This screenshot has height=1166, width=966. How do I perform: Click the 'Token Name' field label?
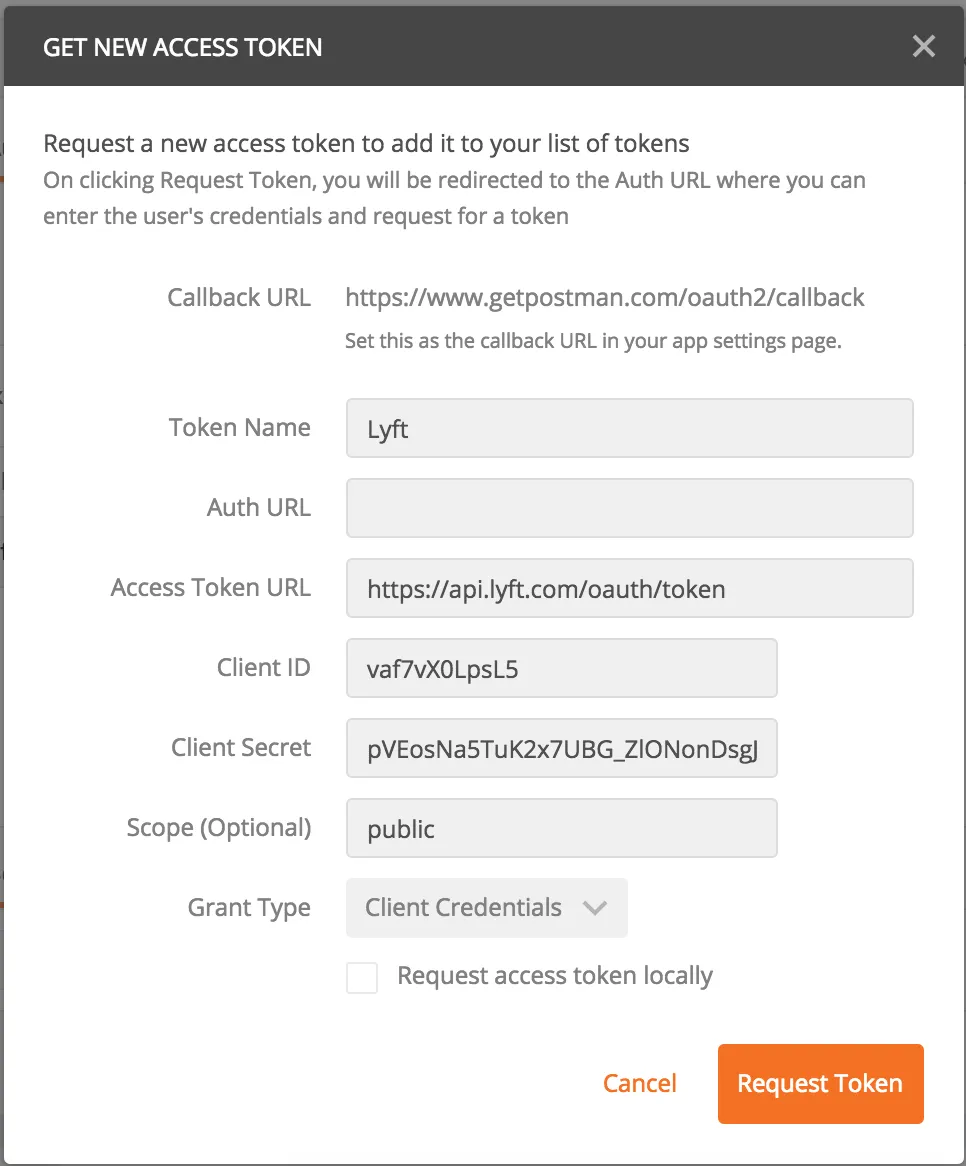(240, 428)
